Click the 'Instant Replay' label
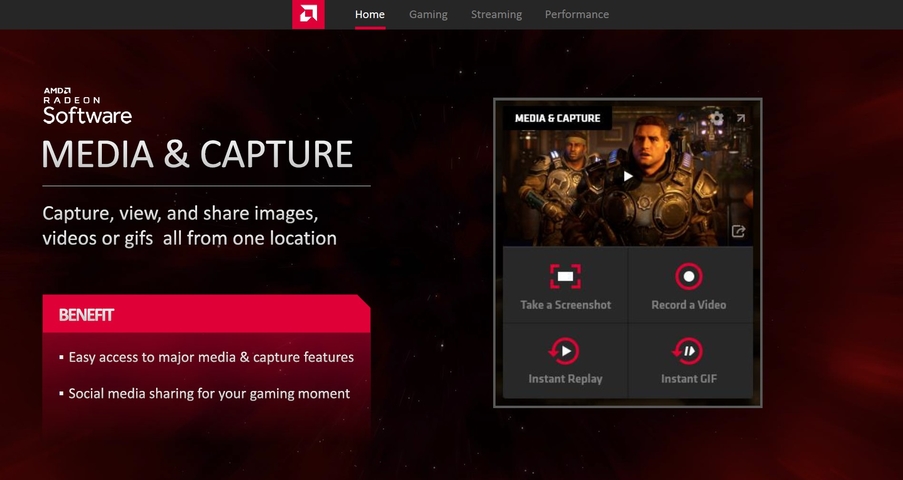 [x=566, y=379]
